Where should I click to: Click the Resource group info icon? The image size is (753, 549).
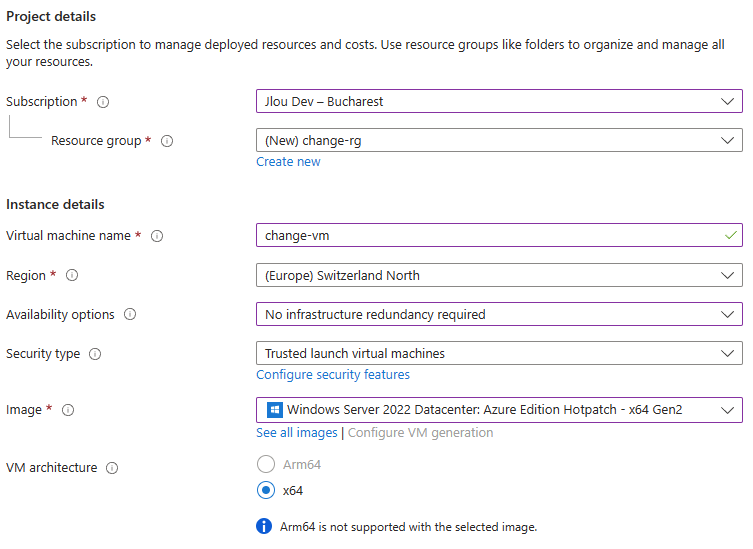(167, 141)
